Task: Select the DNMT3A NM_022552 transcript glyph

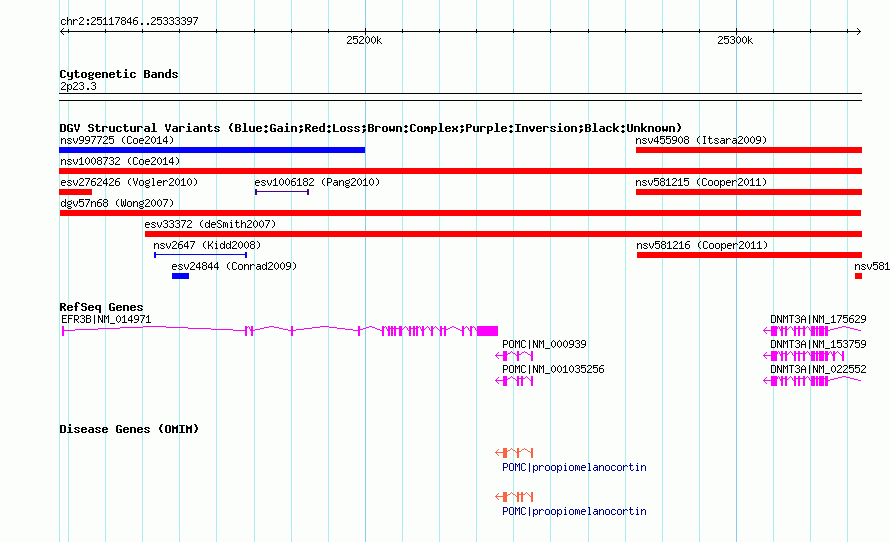Action: (x=812, y=381)
